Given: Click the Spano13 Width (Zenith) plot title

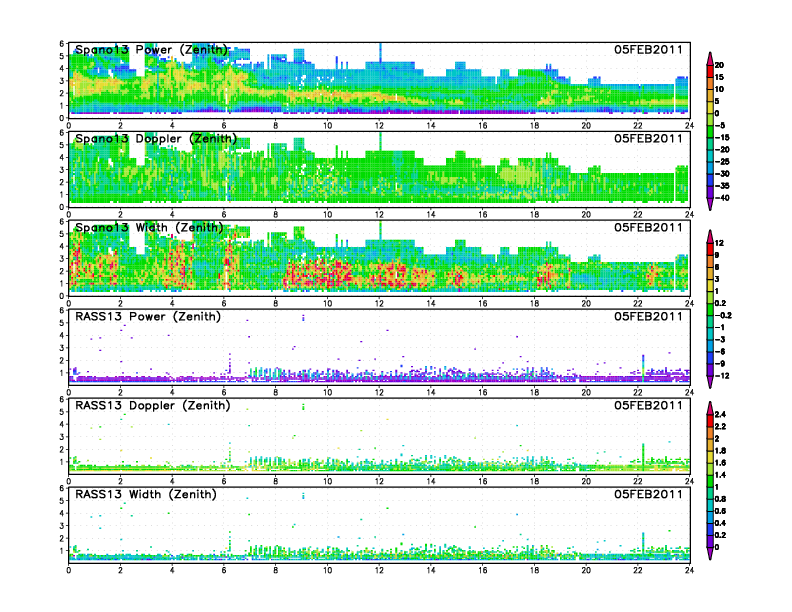Looking at the screenshot, I should tap(152, 227).
